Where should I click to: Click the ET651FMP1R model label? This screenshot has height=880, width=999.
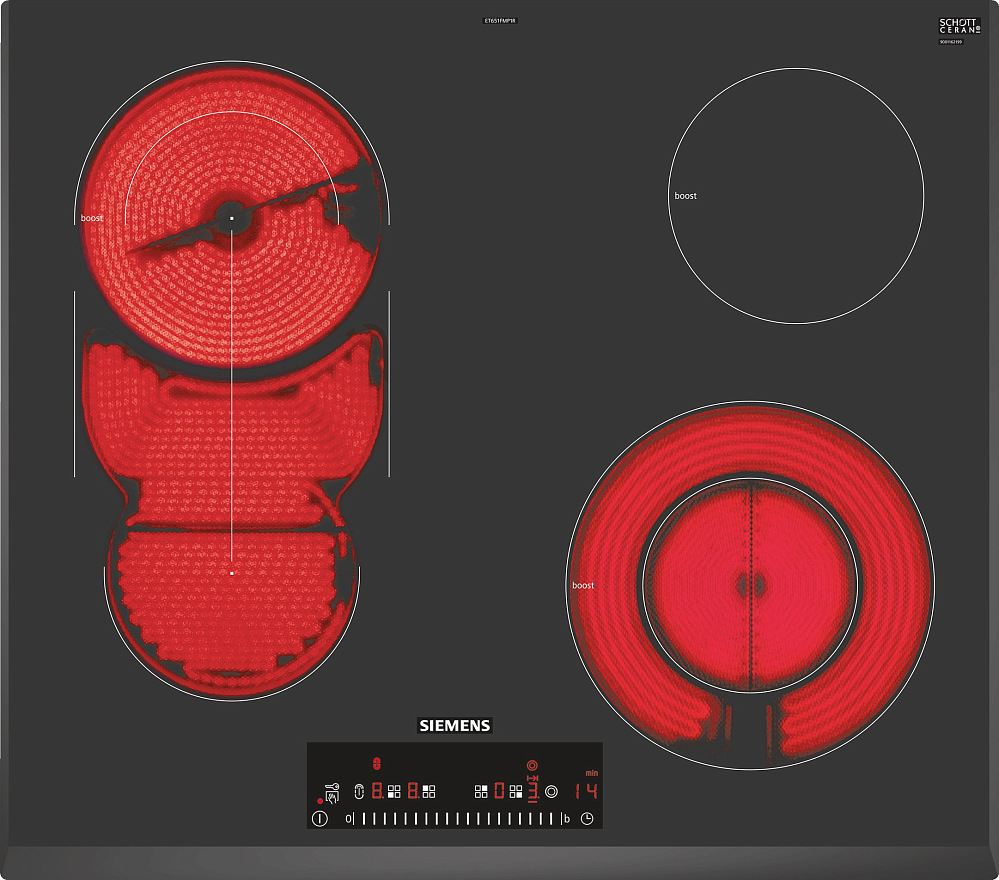[x=499, y=20]
